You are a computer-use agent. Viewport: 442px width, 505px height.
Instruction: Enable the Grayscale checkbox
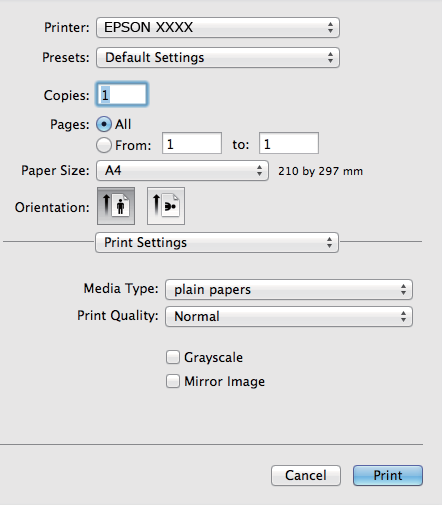tap(173, 357)
